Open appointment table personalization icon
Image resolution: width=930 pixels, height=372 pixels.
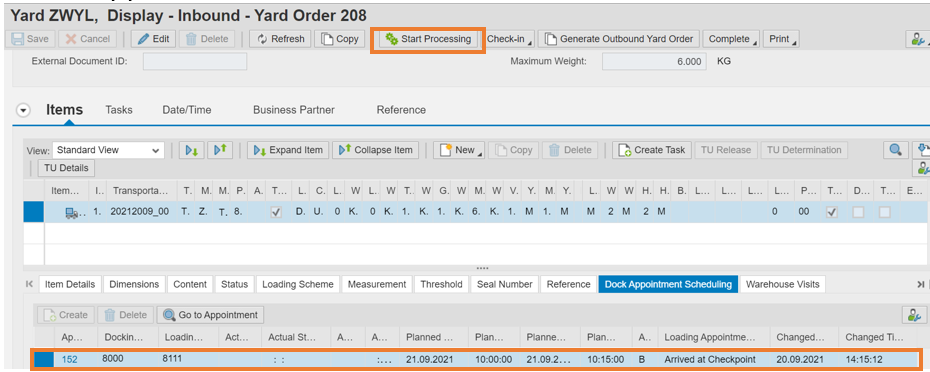click(914, 315)
